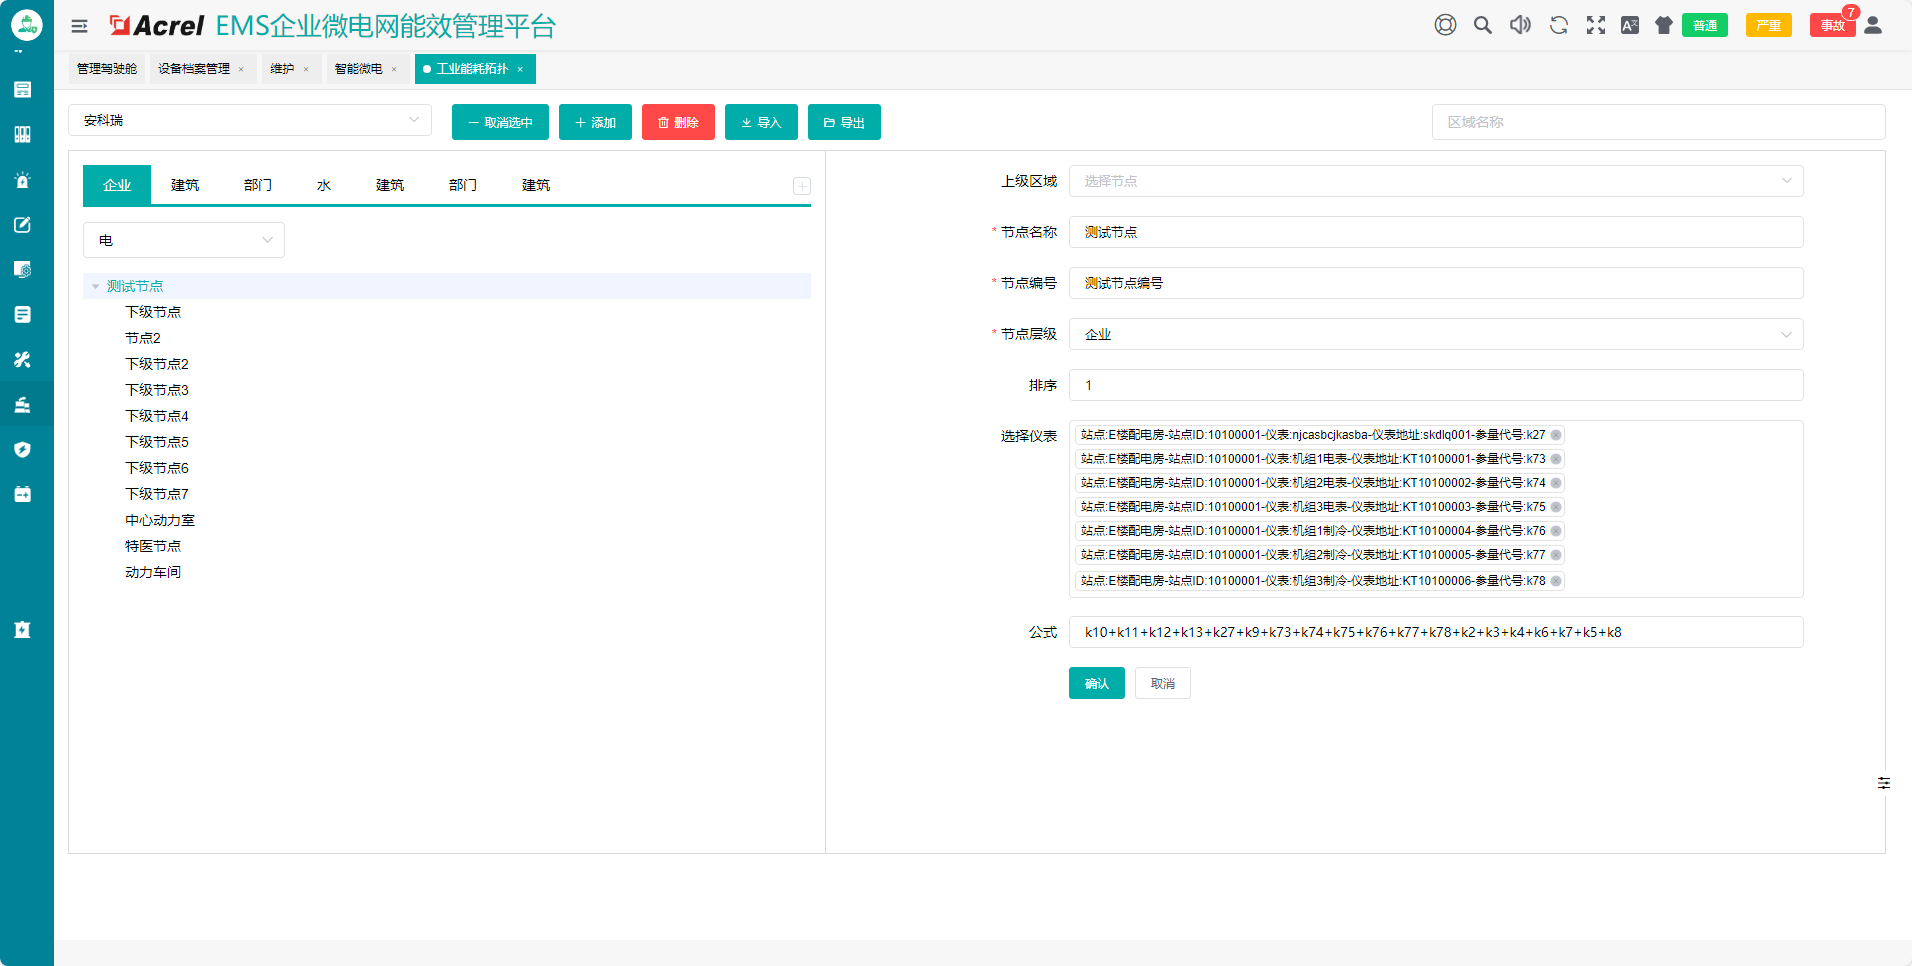Close the 工业能耗拓扑 page tab

coord(520,69)
